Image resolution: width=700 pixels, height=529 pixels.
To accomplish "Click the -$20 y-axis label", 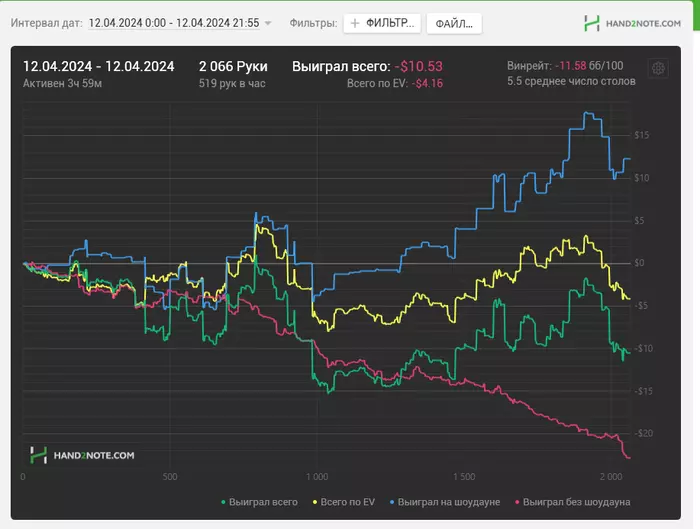I will [x=643, y=433].
